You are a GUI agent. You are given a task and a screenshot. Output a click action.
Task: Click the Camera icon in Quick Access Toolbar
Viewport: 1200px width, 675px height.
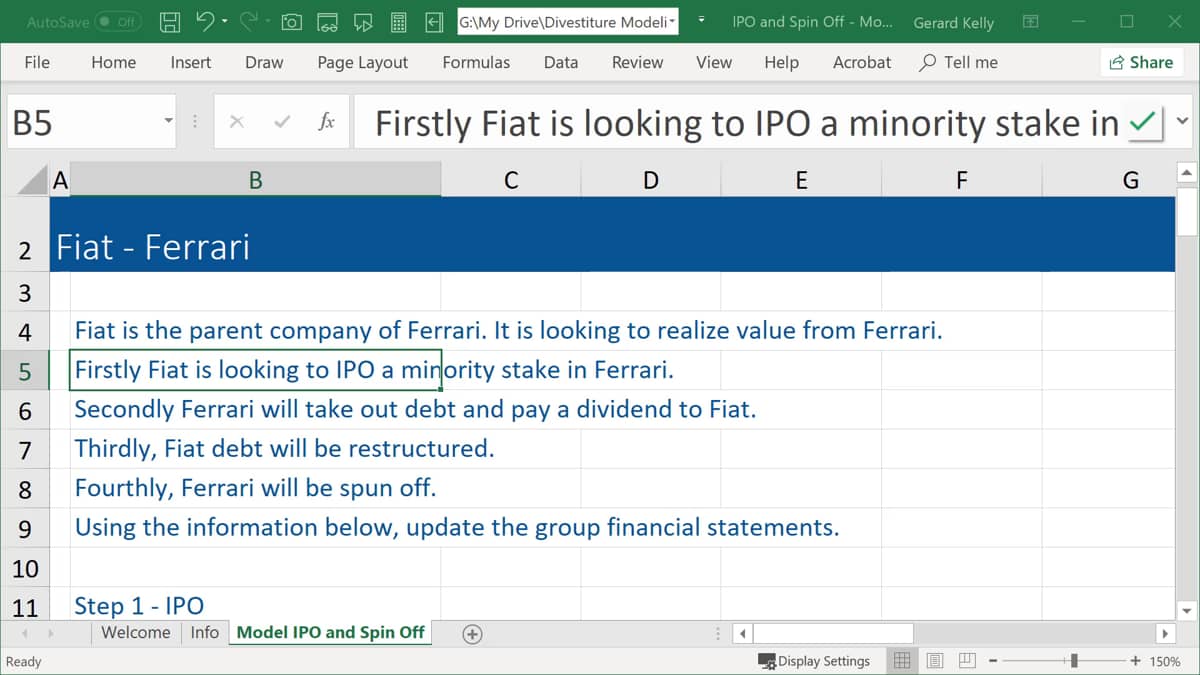(x=292, y=21)
